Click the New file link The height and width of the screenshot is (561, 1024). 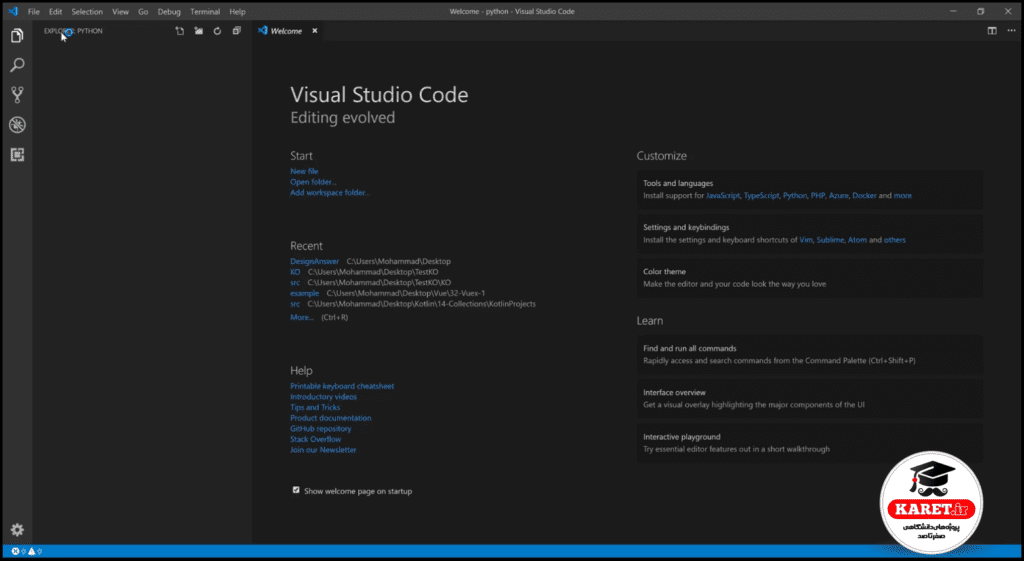click(304, 171)
